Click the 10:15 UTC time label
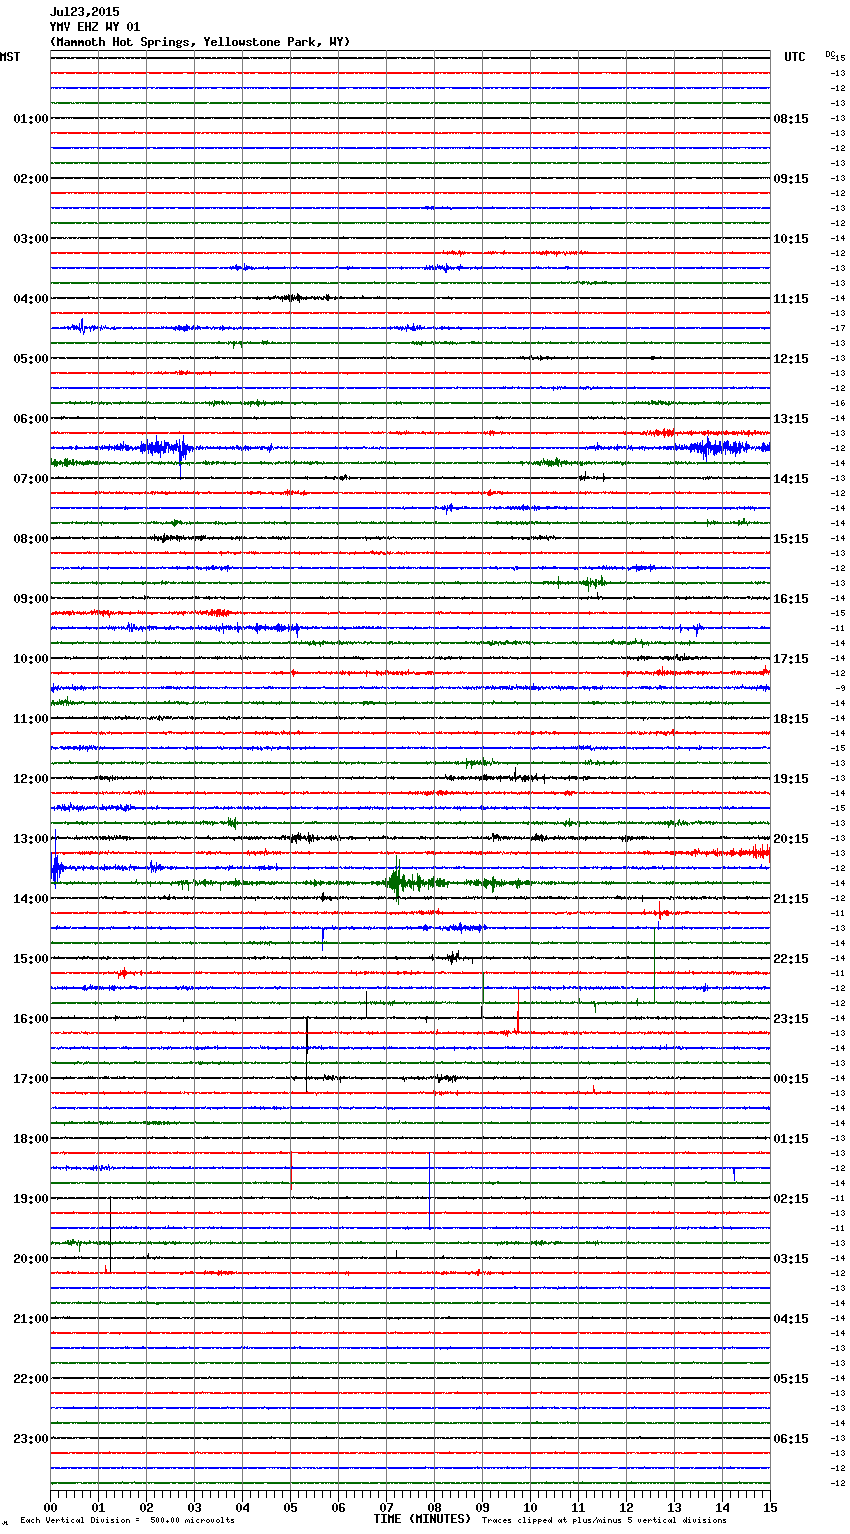The height and width of the screenshot is (1534, 850). [791, 239]
